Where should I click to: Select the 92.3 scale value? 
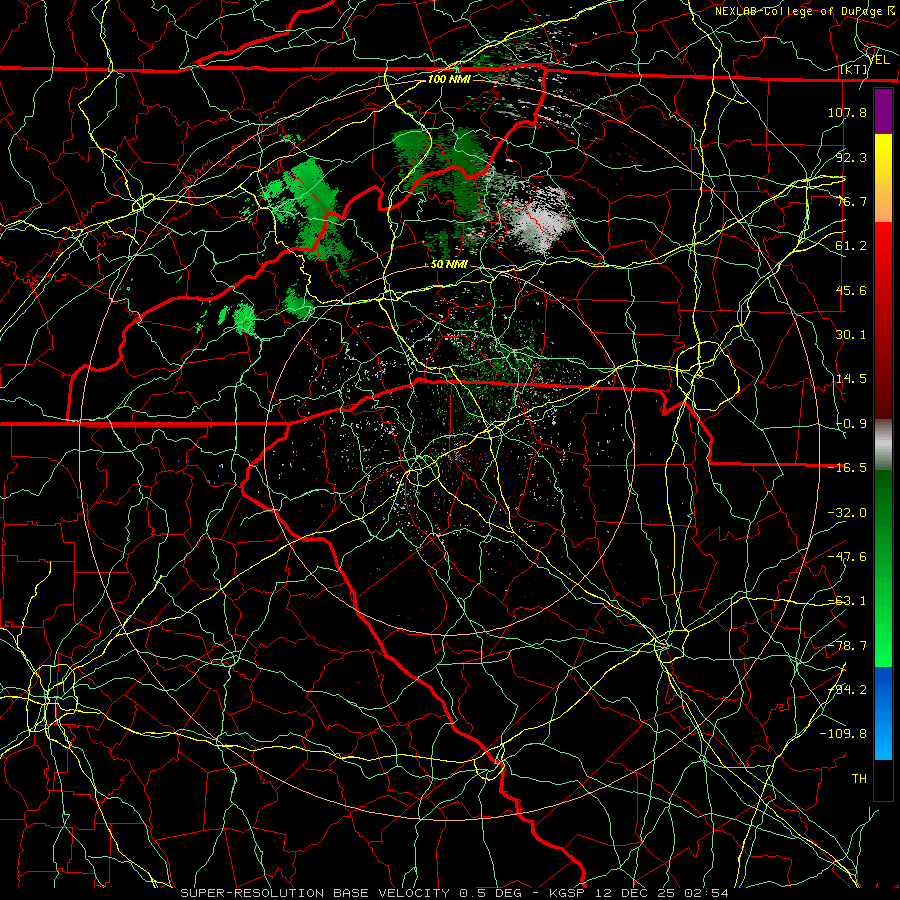point(851,157)
